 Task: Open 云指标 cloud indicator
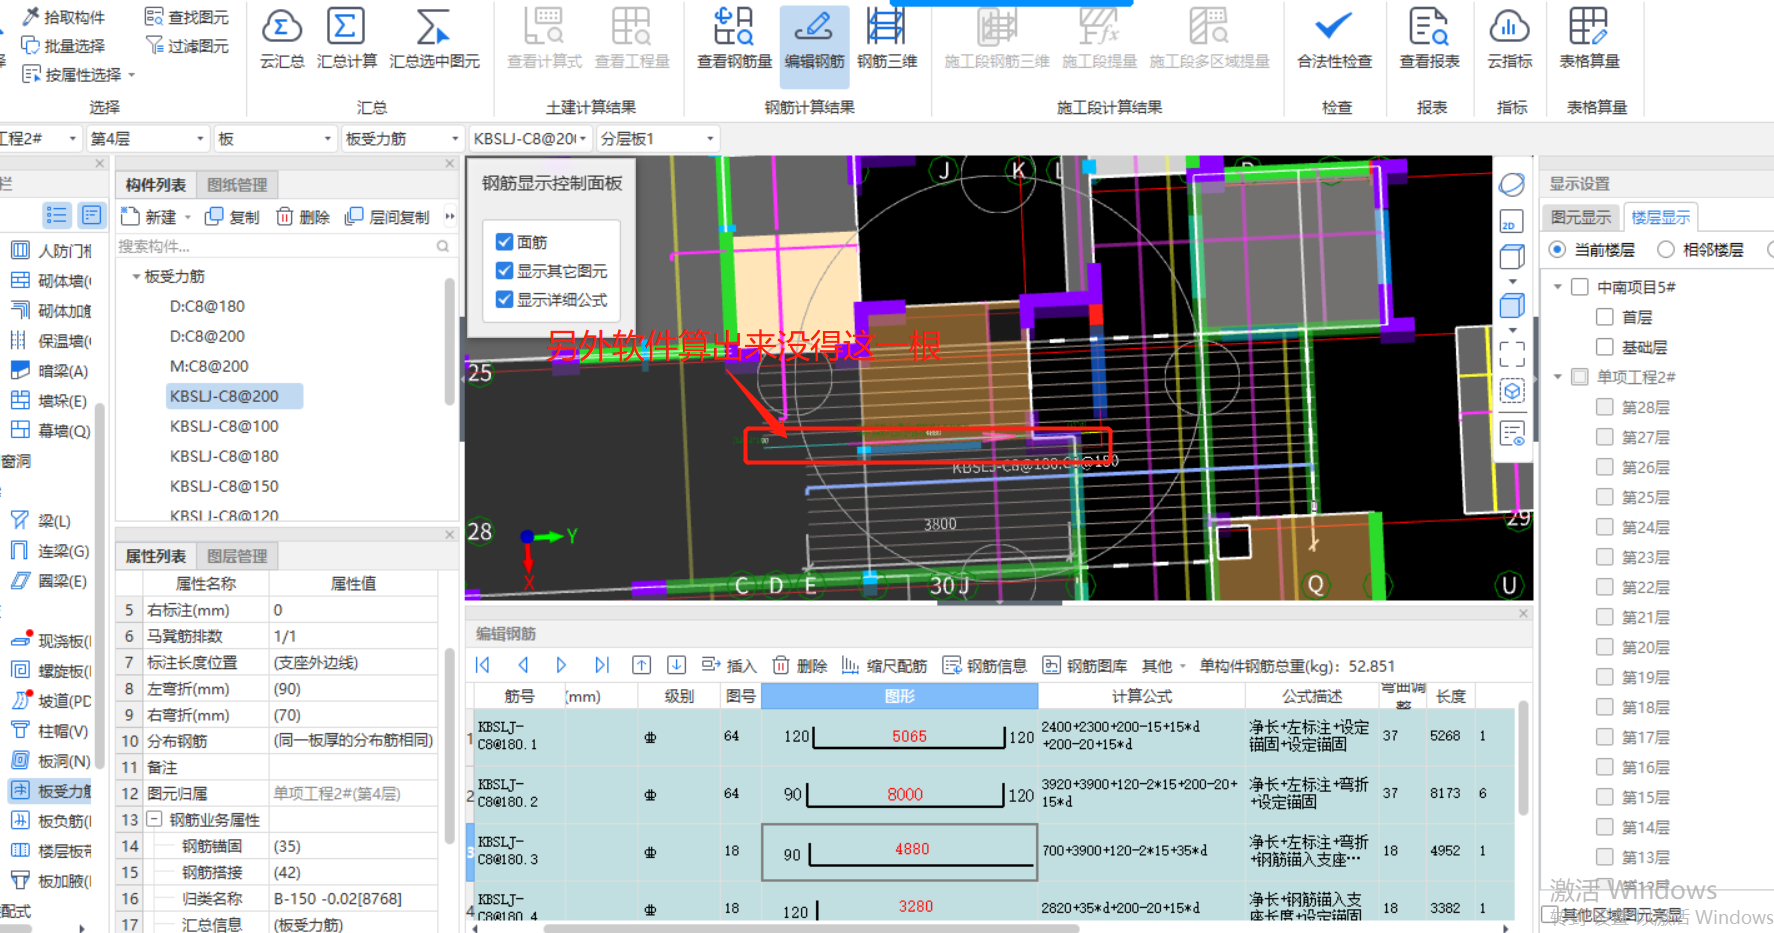coord(1509,39)
